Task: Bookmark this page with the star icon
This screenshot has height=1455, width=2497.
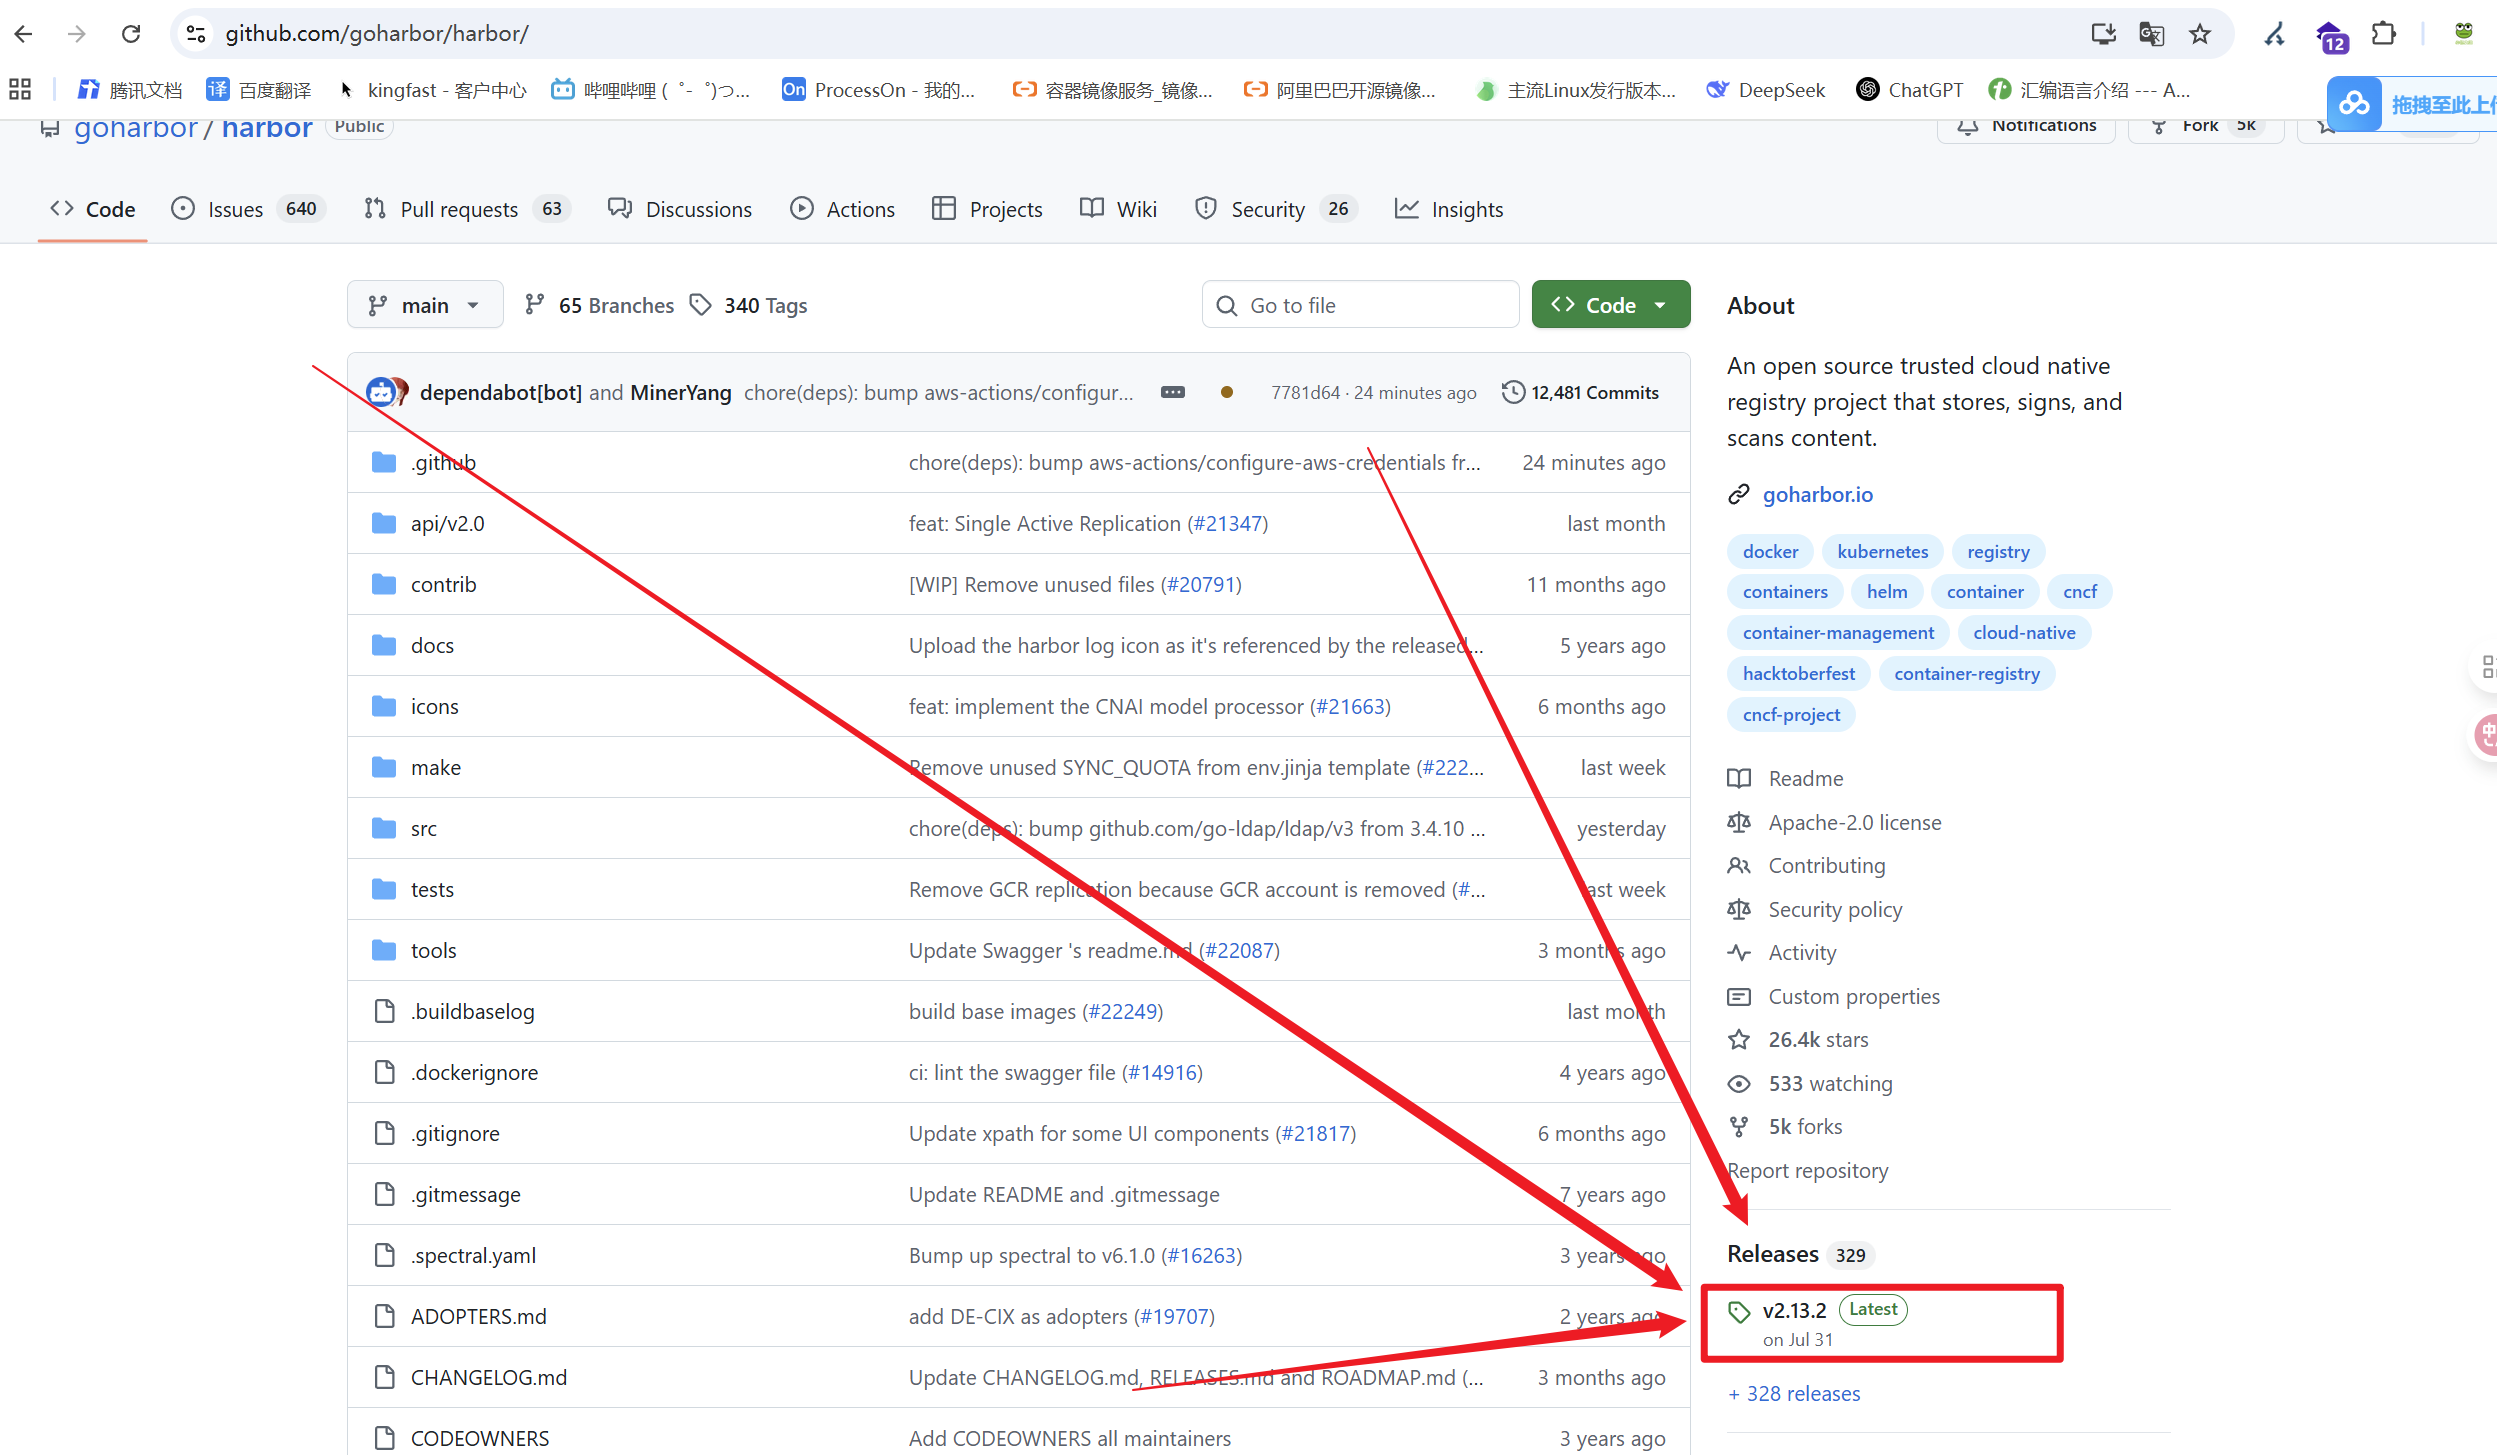Action: [x=2200, y=34]
